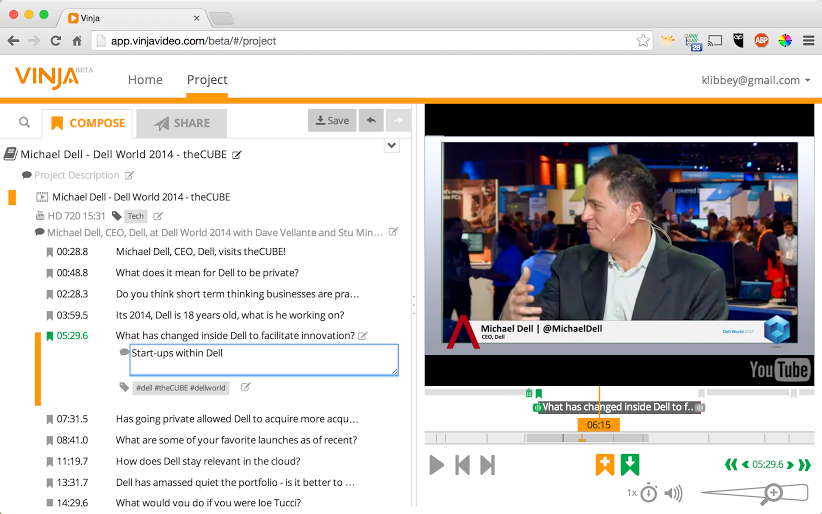Switch to the SHARE tab
Image resolution: width=822 pixels, height=514 pixels.
(x=182, y=123)
